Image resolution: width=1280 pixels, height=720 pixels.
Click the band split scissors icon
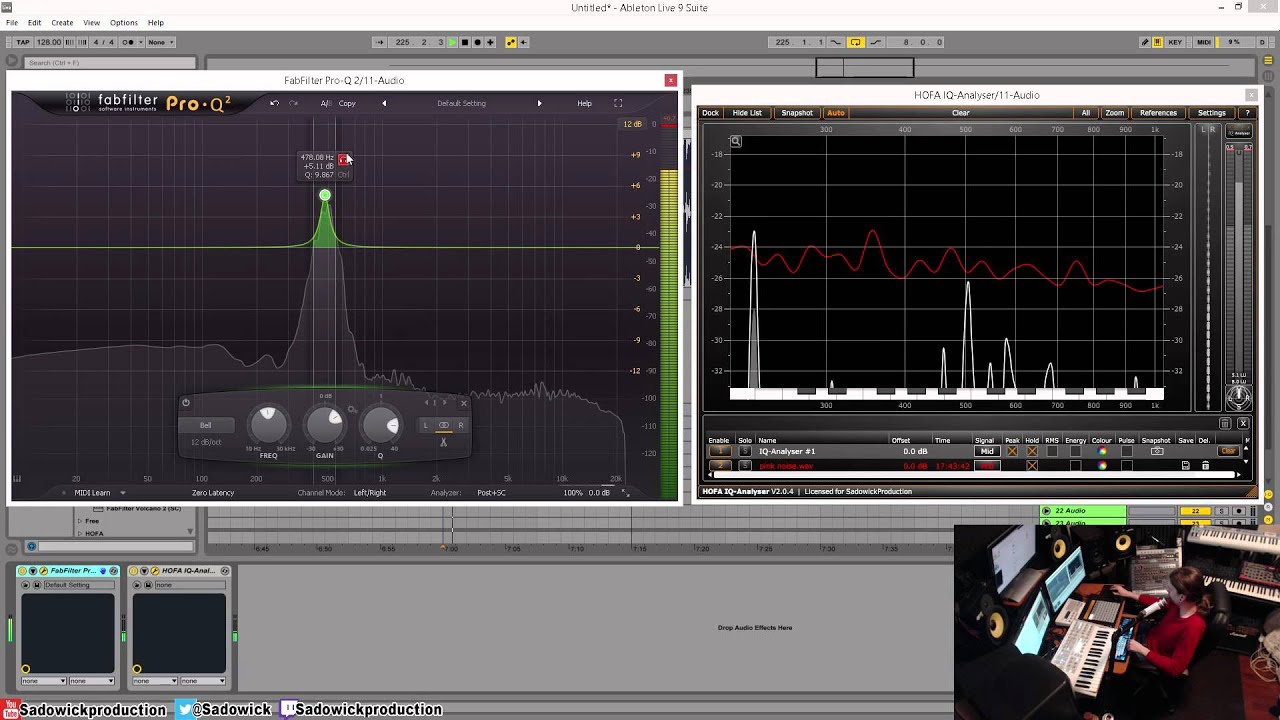pos(443,441)
